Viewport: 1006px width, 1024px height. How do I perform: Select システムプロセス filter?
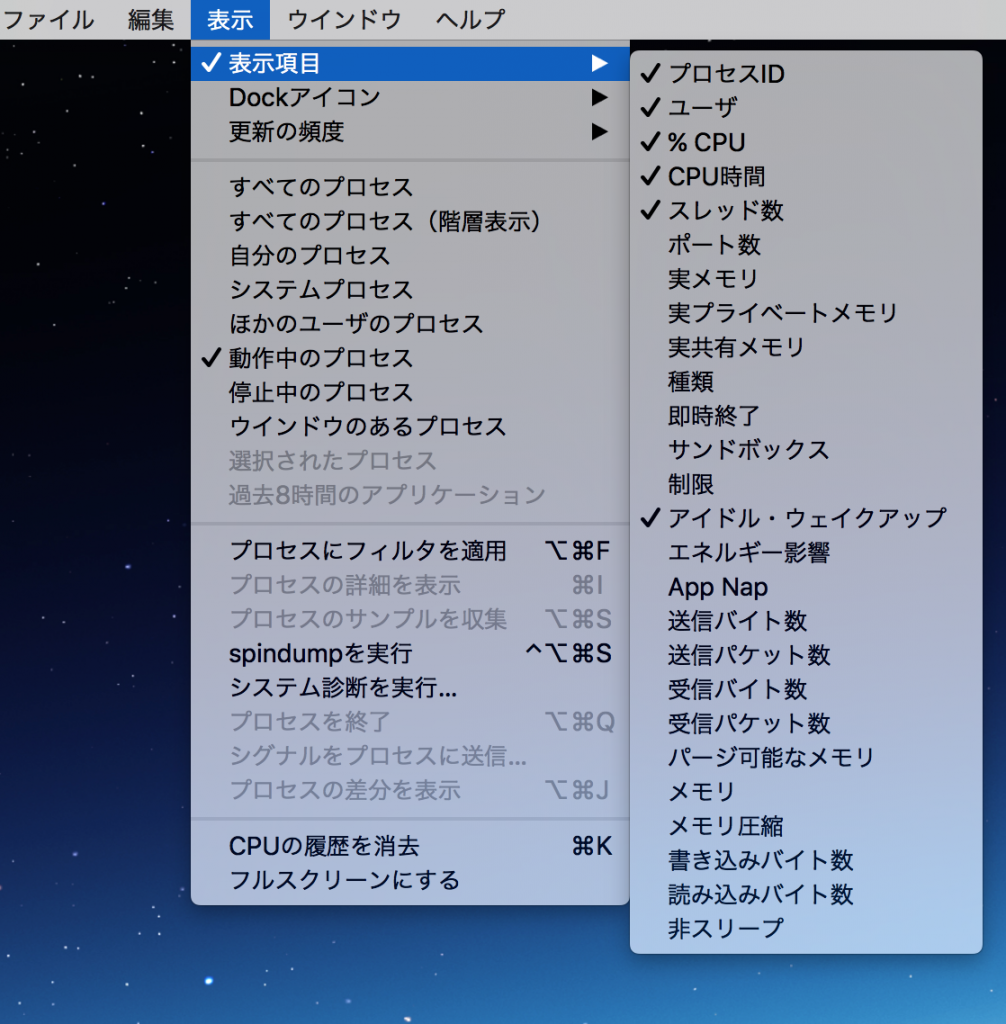click(410, 289)
